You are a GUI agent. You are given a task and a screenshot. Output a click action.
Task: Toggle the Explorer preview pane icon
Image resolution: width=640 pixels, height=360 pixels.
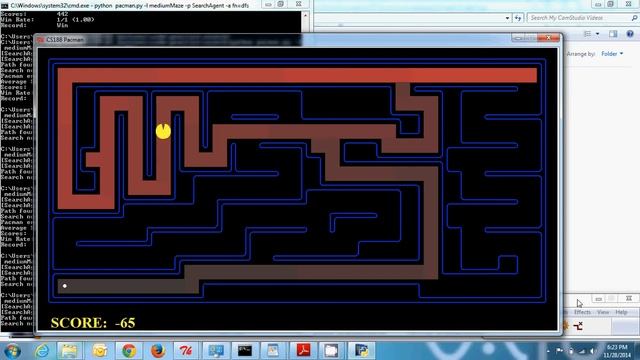(613, 34)
